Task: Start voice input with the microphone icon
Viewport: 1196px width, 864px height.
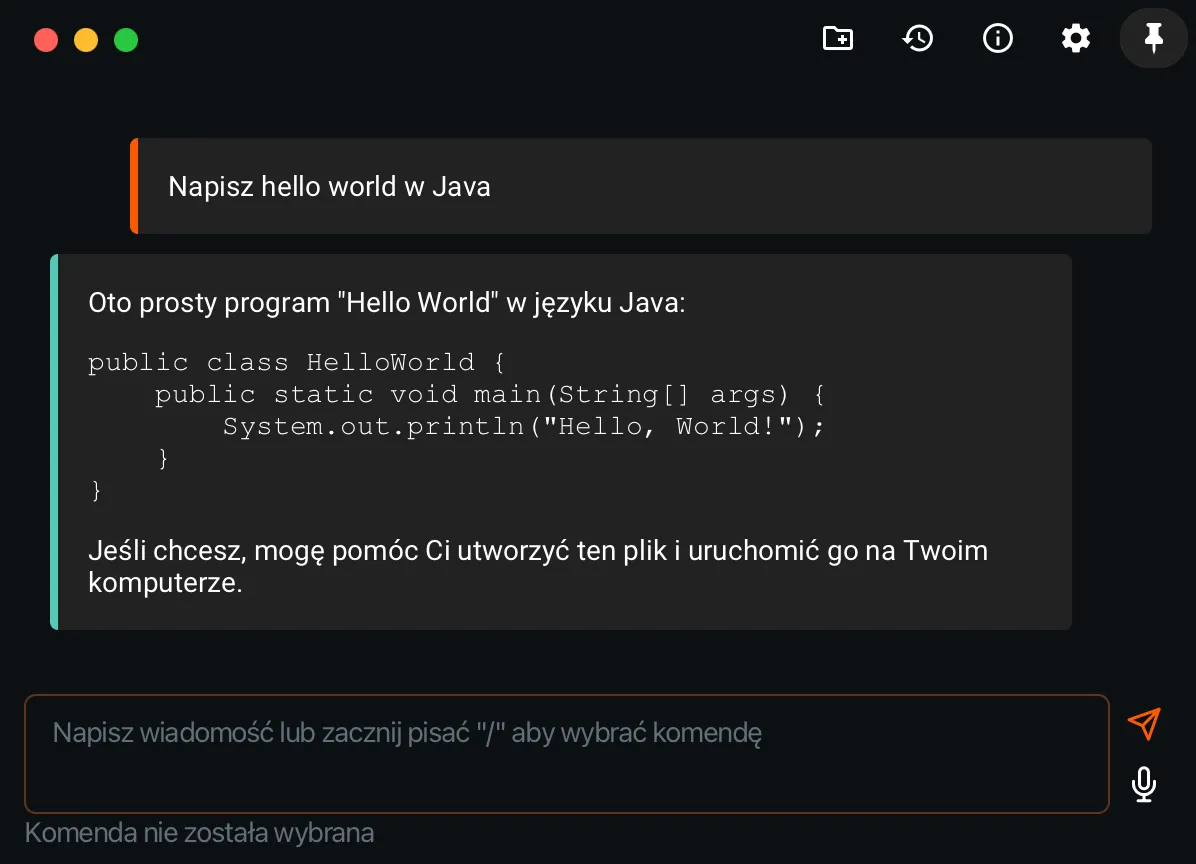Action: click(x=1143, y=784)
